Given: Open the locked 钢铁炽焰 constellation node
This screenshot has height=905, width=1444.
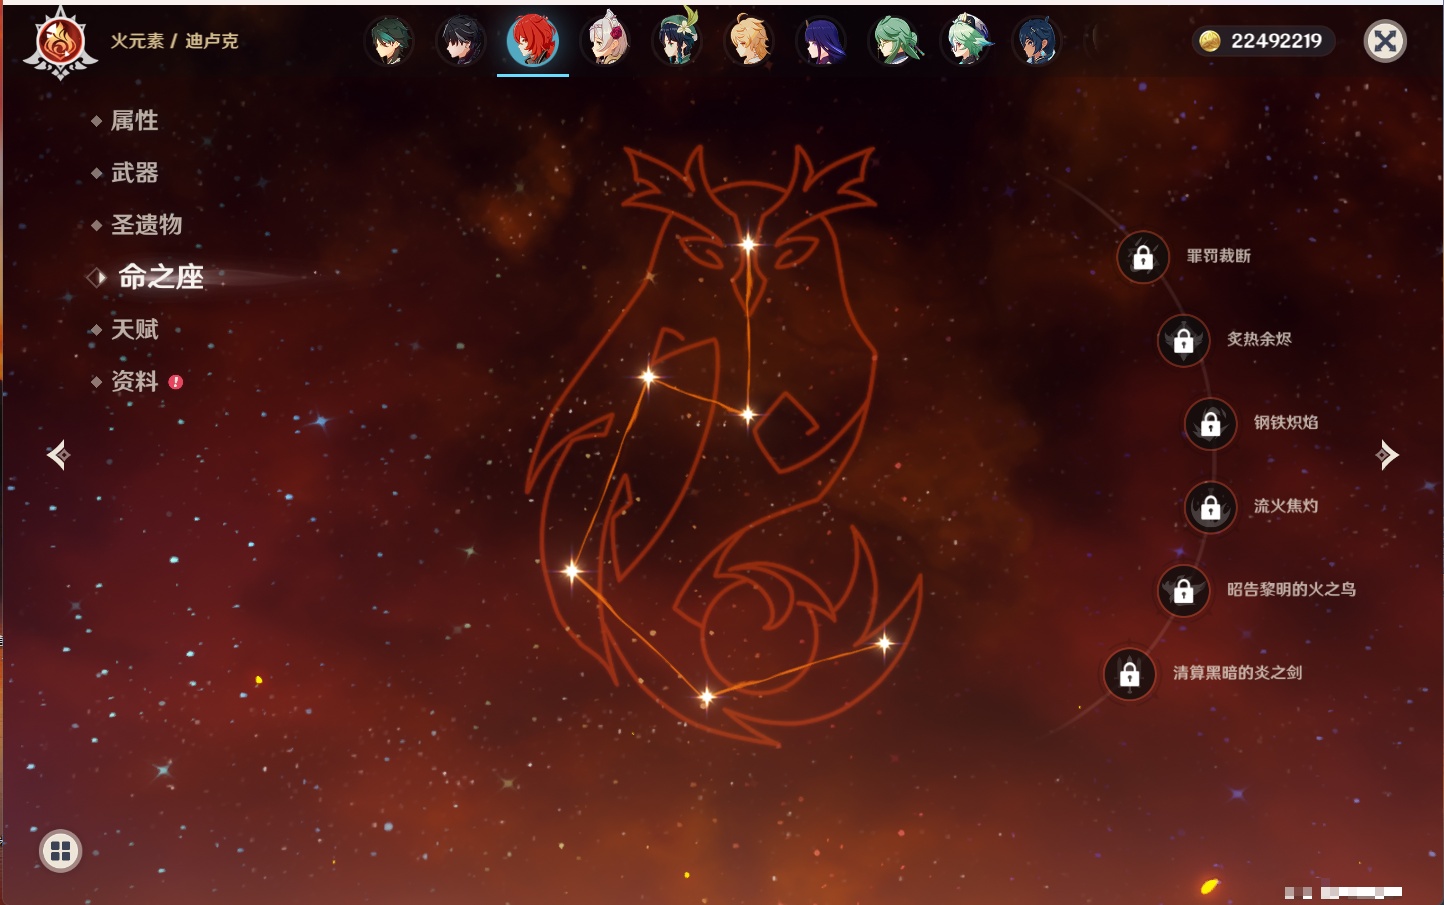Looking at the screenshot, I should (x=1211, y=424).
